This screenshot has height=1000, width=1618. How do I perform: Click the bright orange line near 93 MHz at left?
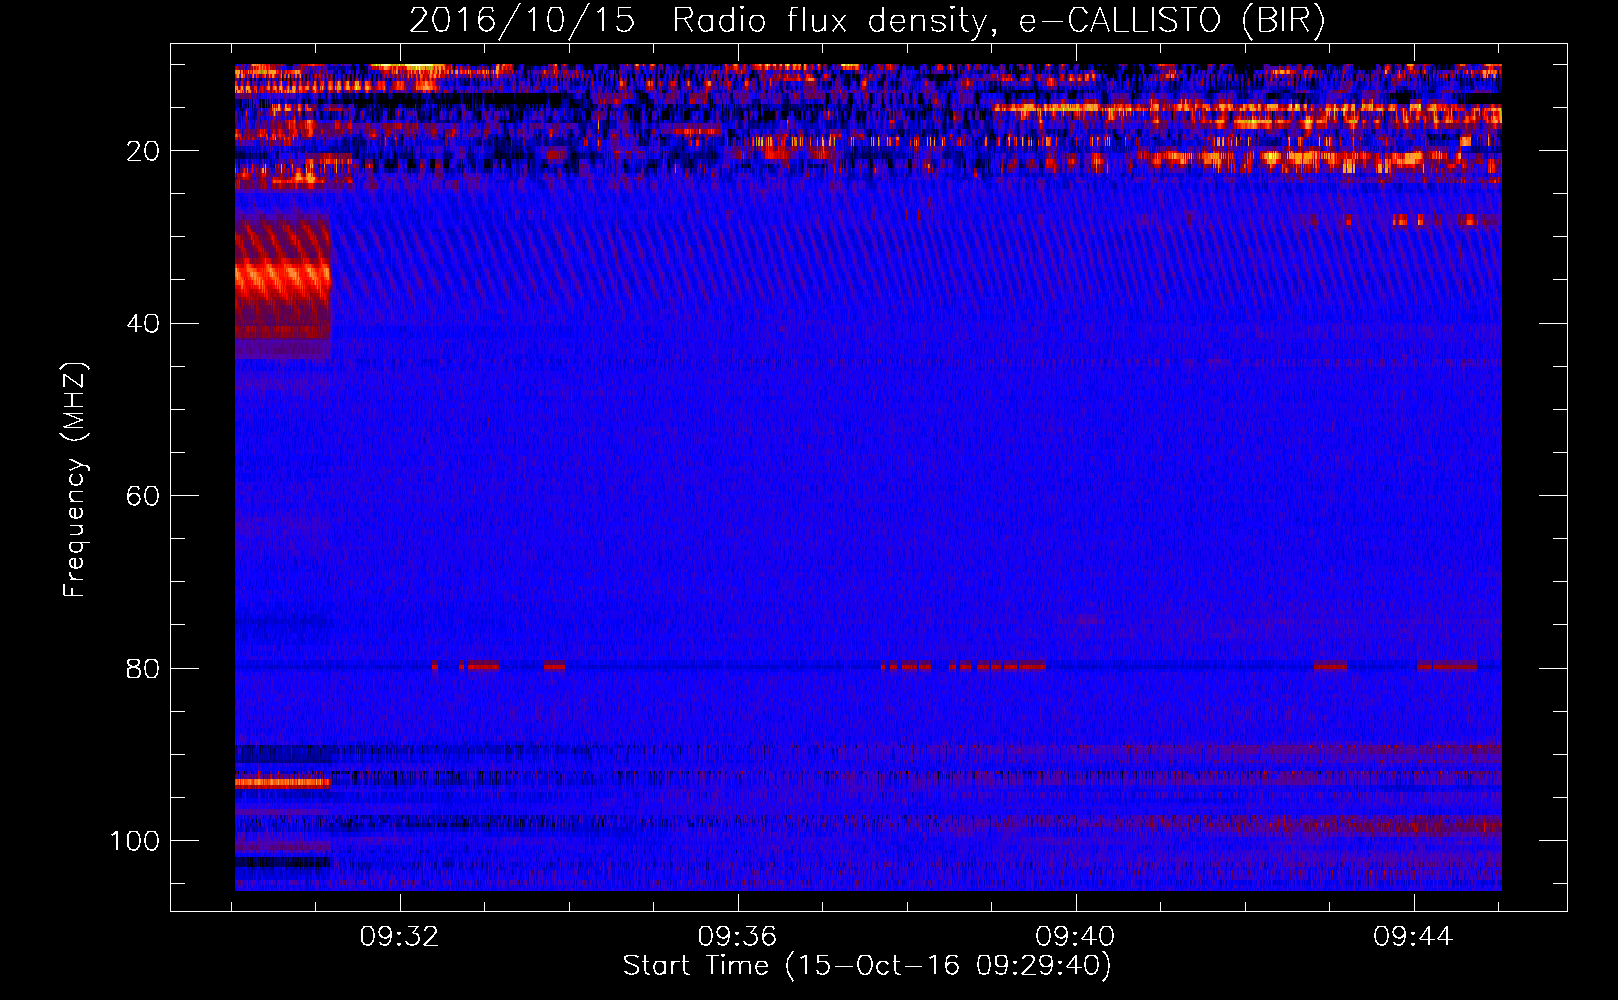click(x=283, y=783)
